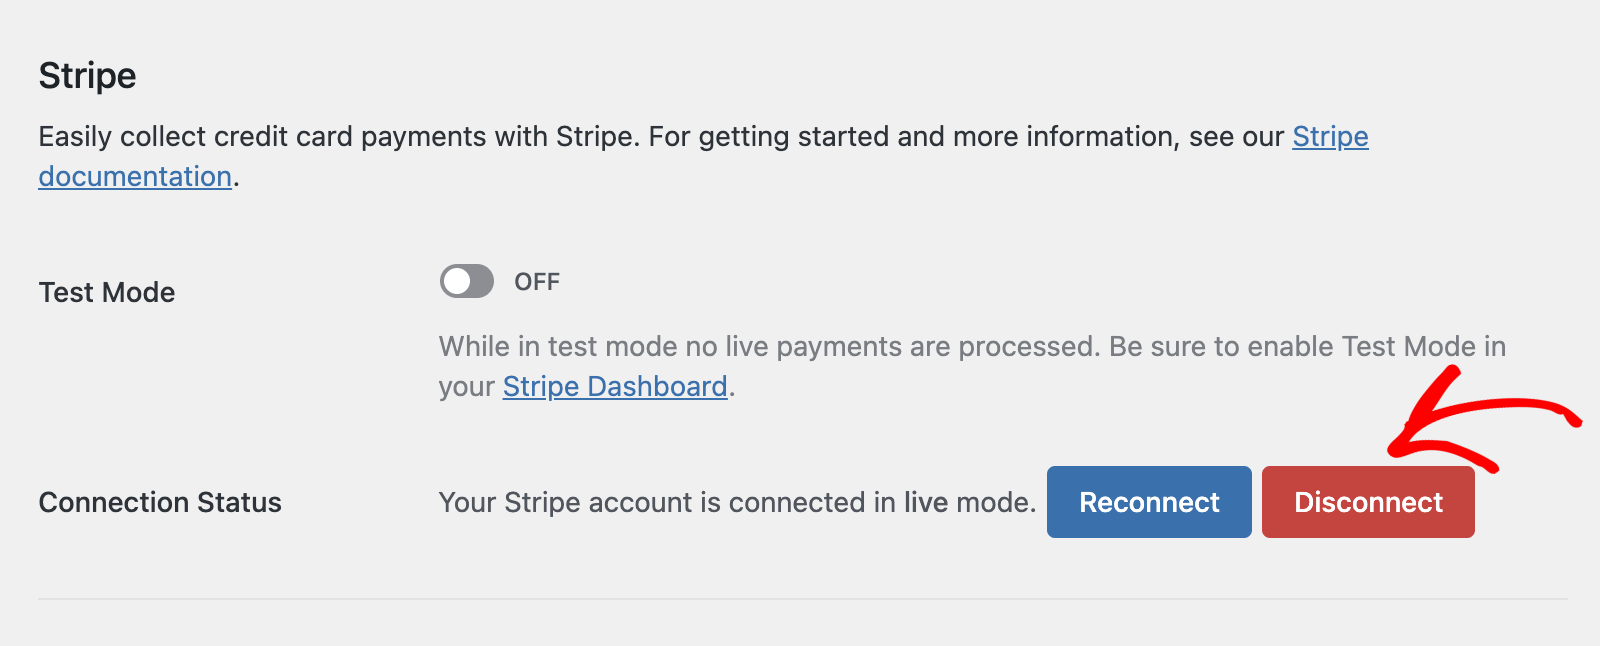Select the Stripe section heading
Viewport: 1600px width, 646px height.
point(87,75)
